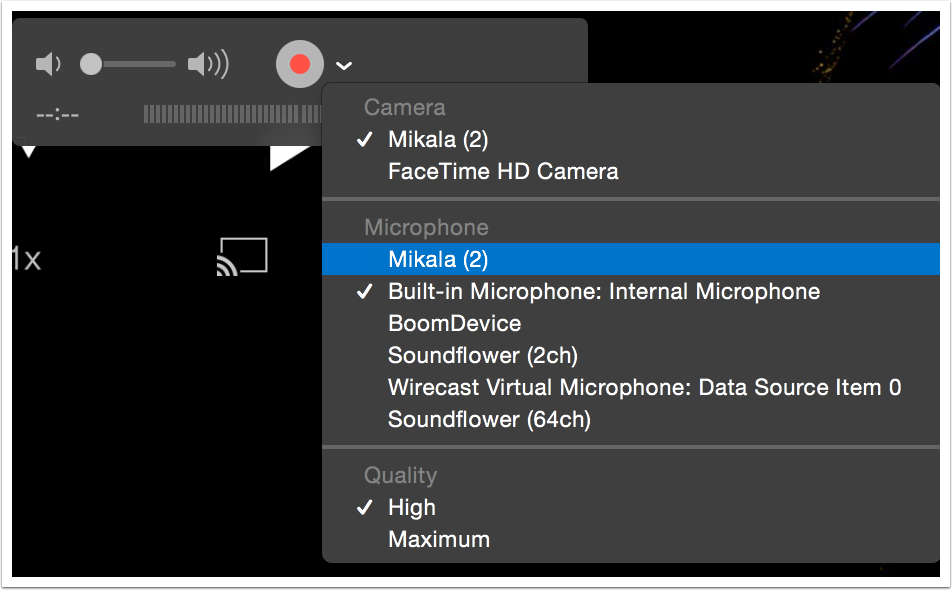
Task: Switch quality to Maximum
Action: tap(439, 539)
